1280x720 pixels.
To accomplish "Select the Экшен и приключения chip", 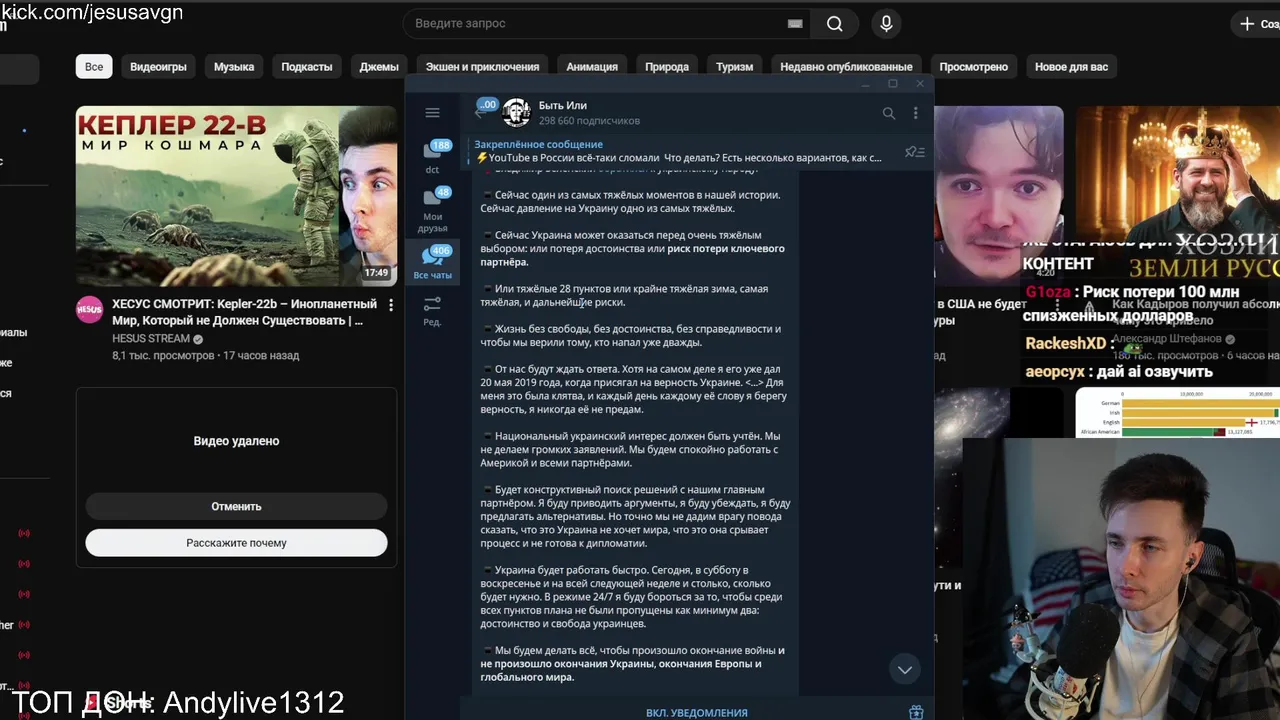I will point(482,67).
